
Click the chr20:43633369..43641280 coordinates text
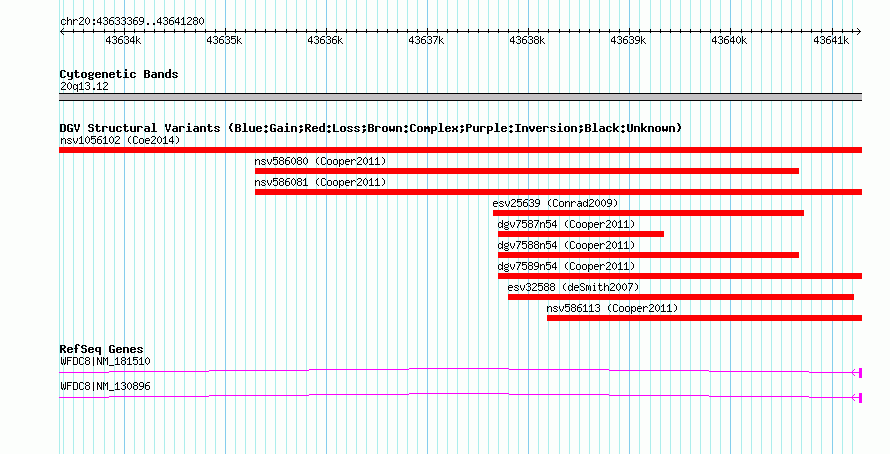click(132, 22)
